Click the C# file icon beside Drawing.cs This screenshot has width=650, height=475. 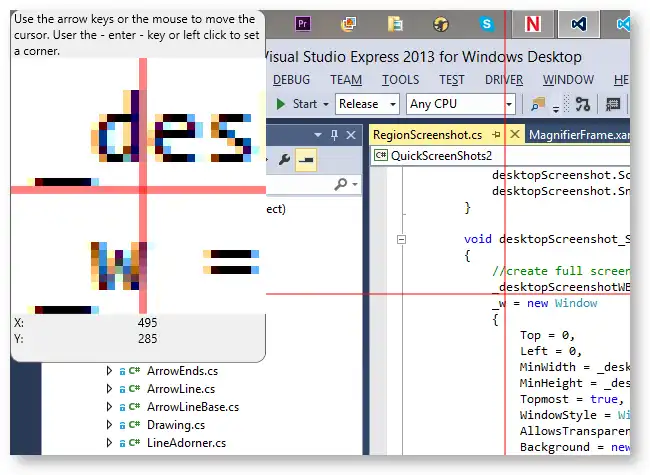[134, 424]
